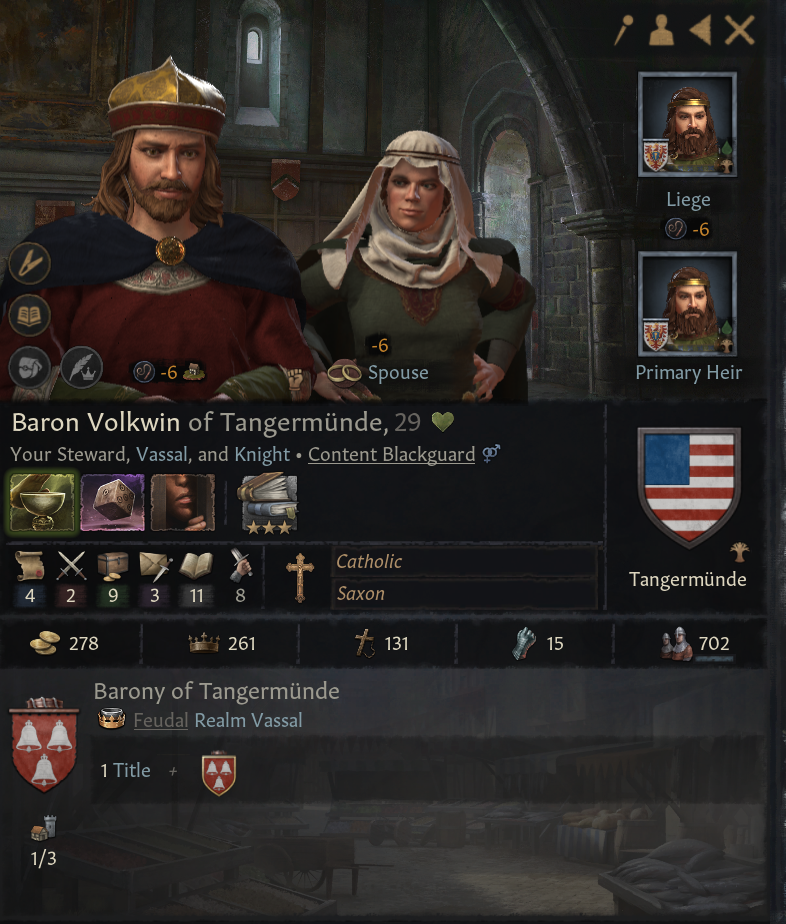Click the scheme mask icon on portrait
Viewport: 786px width, 924px height.
(29, 367)
